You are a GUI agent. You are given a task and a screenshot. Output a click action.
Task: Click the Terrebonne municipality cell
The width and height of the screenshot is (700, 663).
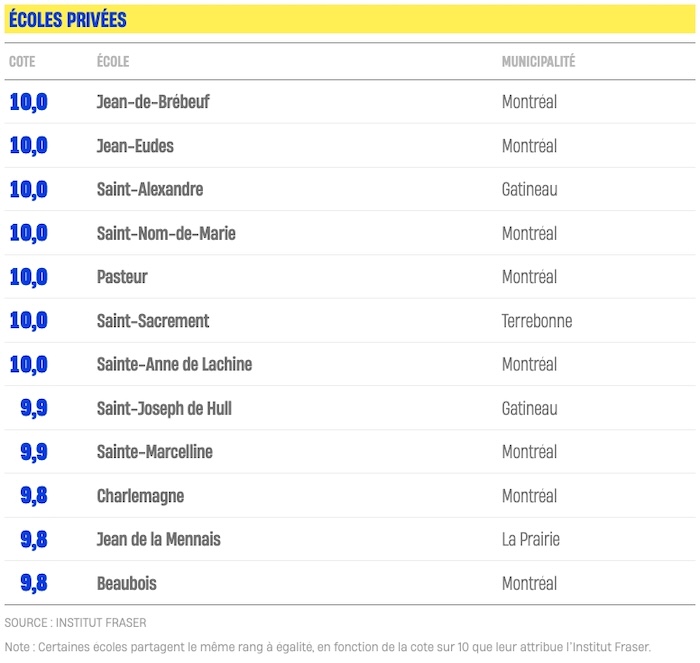pyautogui.click(x=537, y=321)
